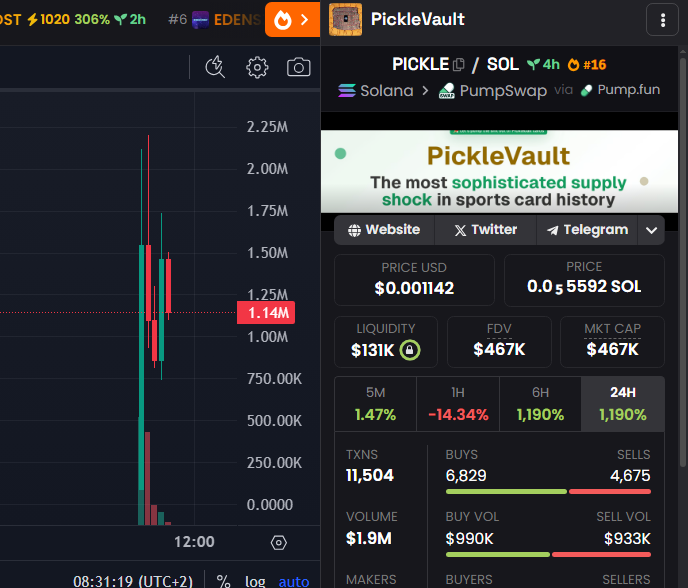Click the right panel vertical scrollbar
Screen dimensions: 688x588
tap(683, 263)
